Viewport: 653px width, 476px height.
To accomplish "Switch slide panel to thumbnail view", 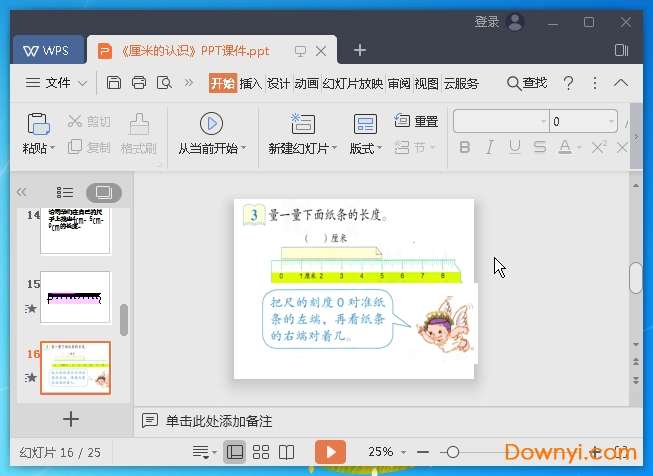I will tap(104, 192).
